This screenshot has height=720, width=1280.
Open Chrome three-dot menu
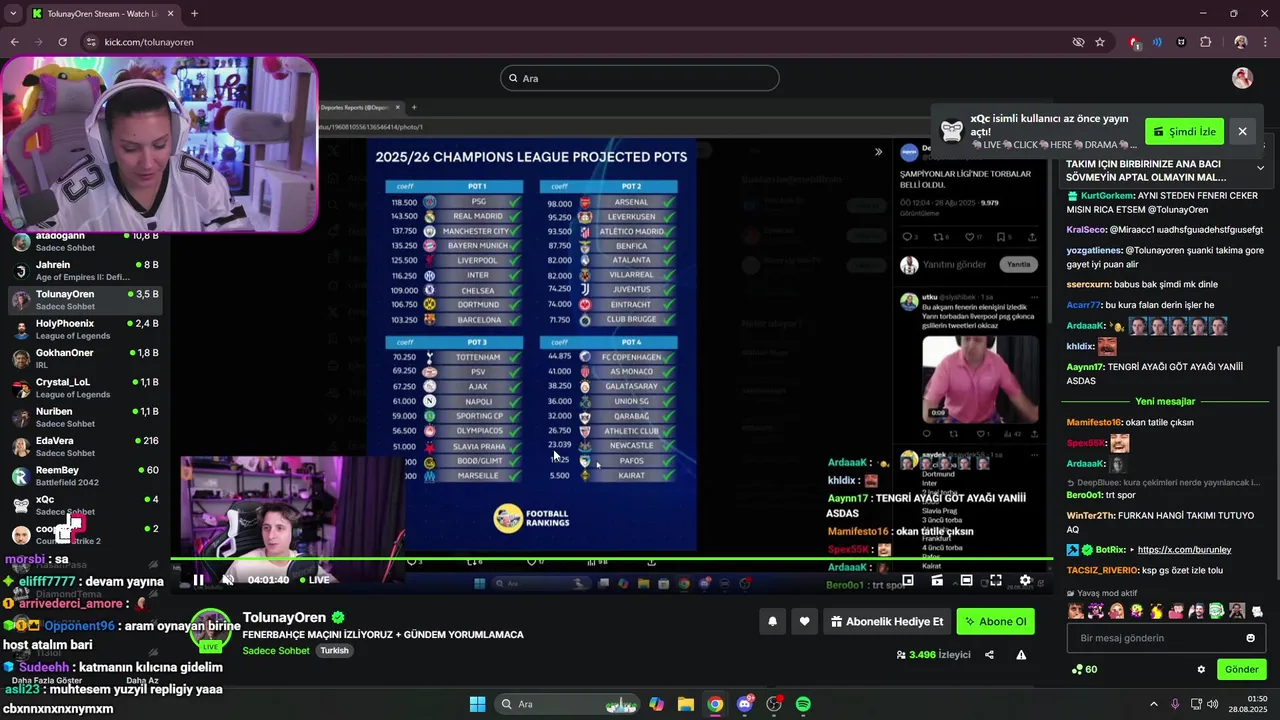pyautogui.click(x=1264, y=42)
